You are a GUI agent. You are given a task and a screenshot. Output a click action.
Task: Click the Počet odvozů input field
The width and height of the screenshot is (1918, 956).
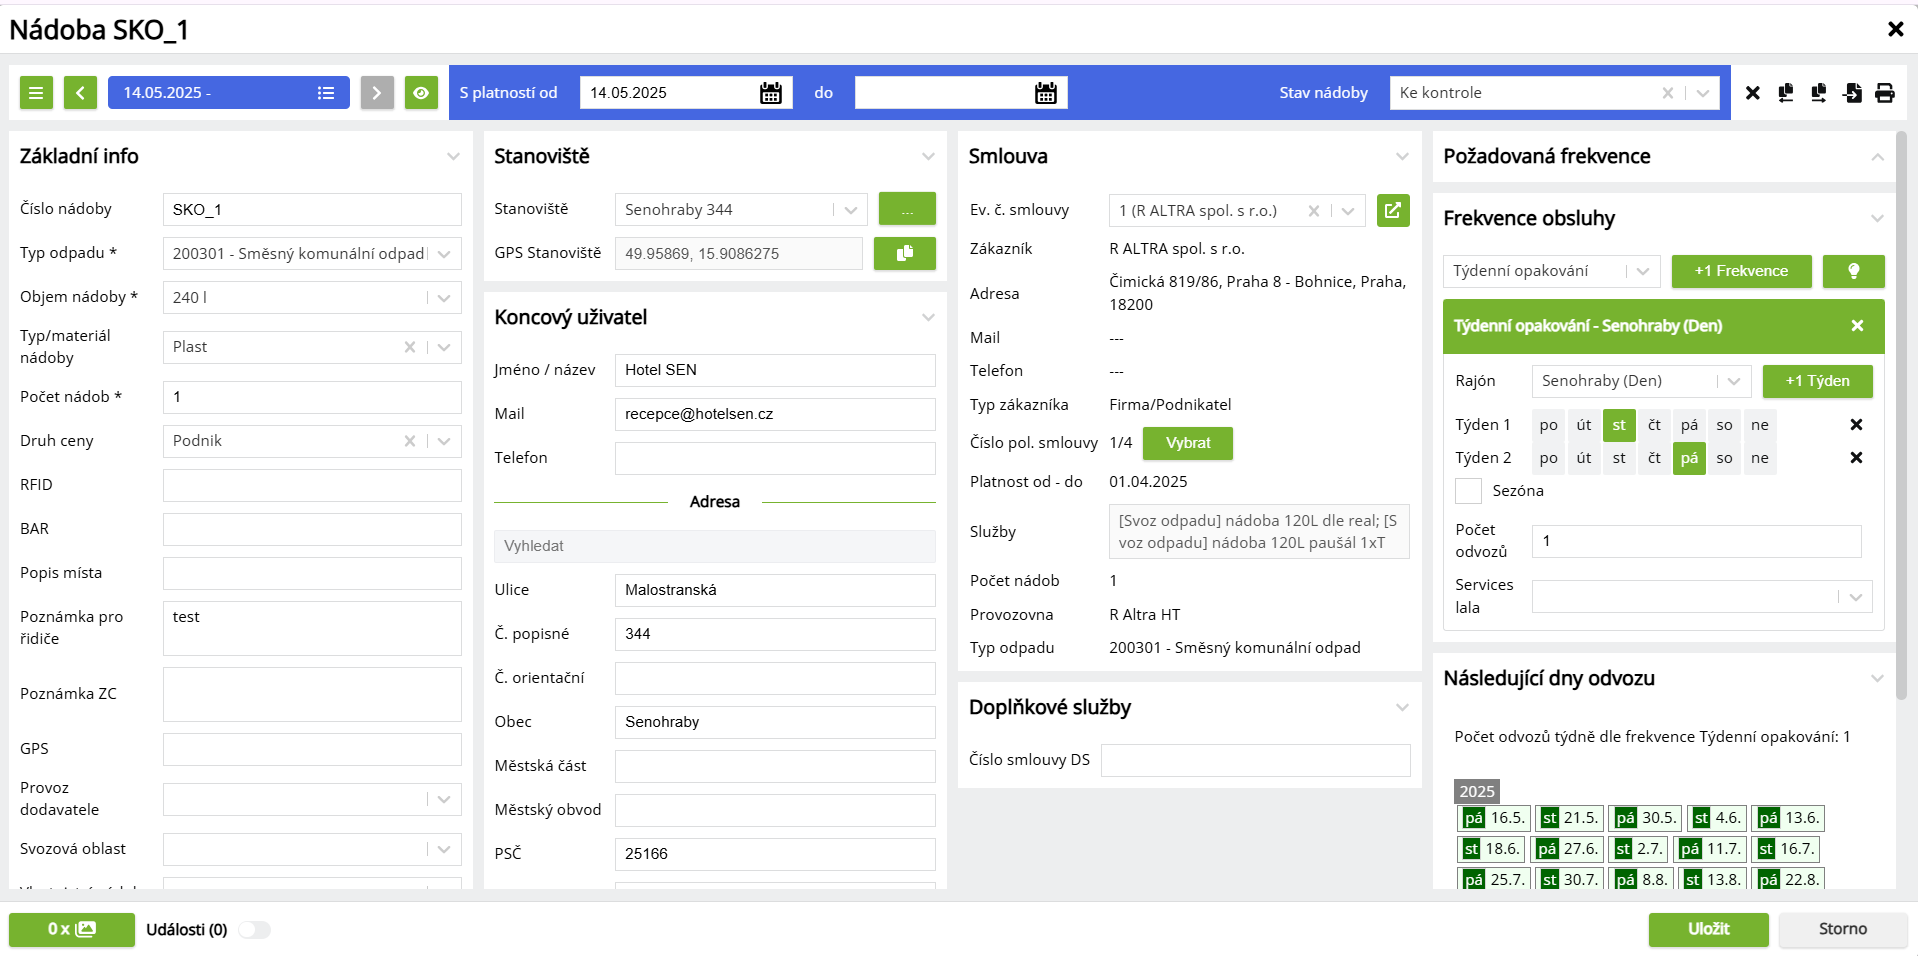point(1697,541)
